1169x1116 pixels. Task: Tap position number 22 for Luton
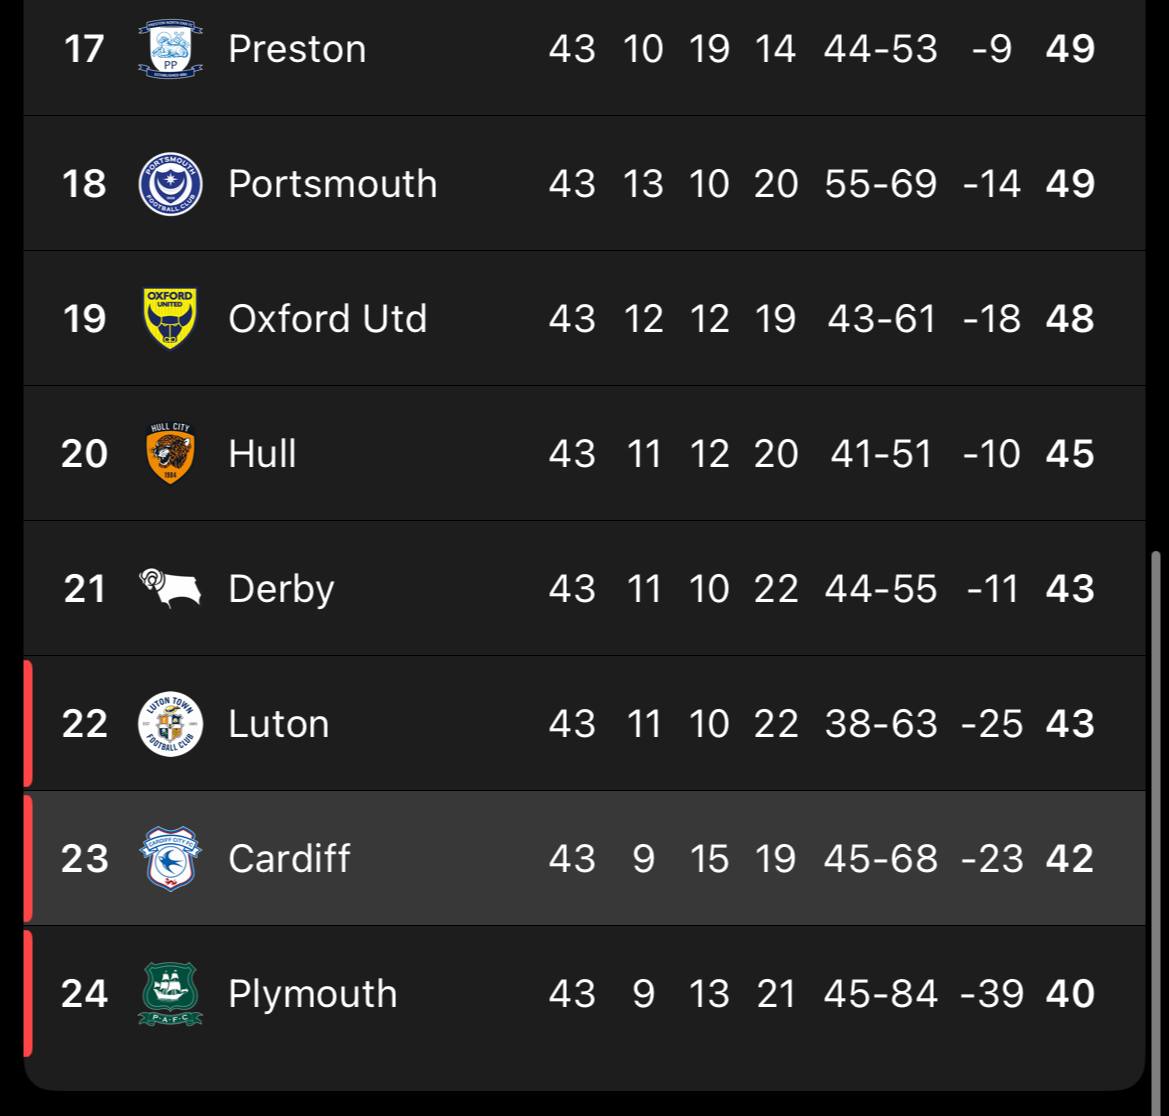(84, 724)
